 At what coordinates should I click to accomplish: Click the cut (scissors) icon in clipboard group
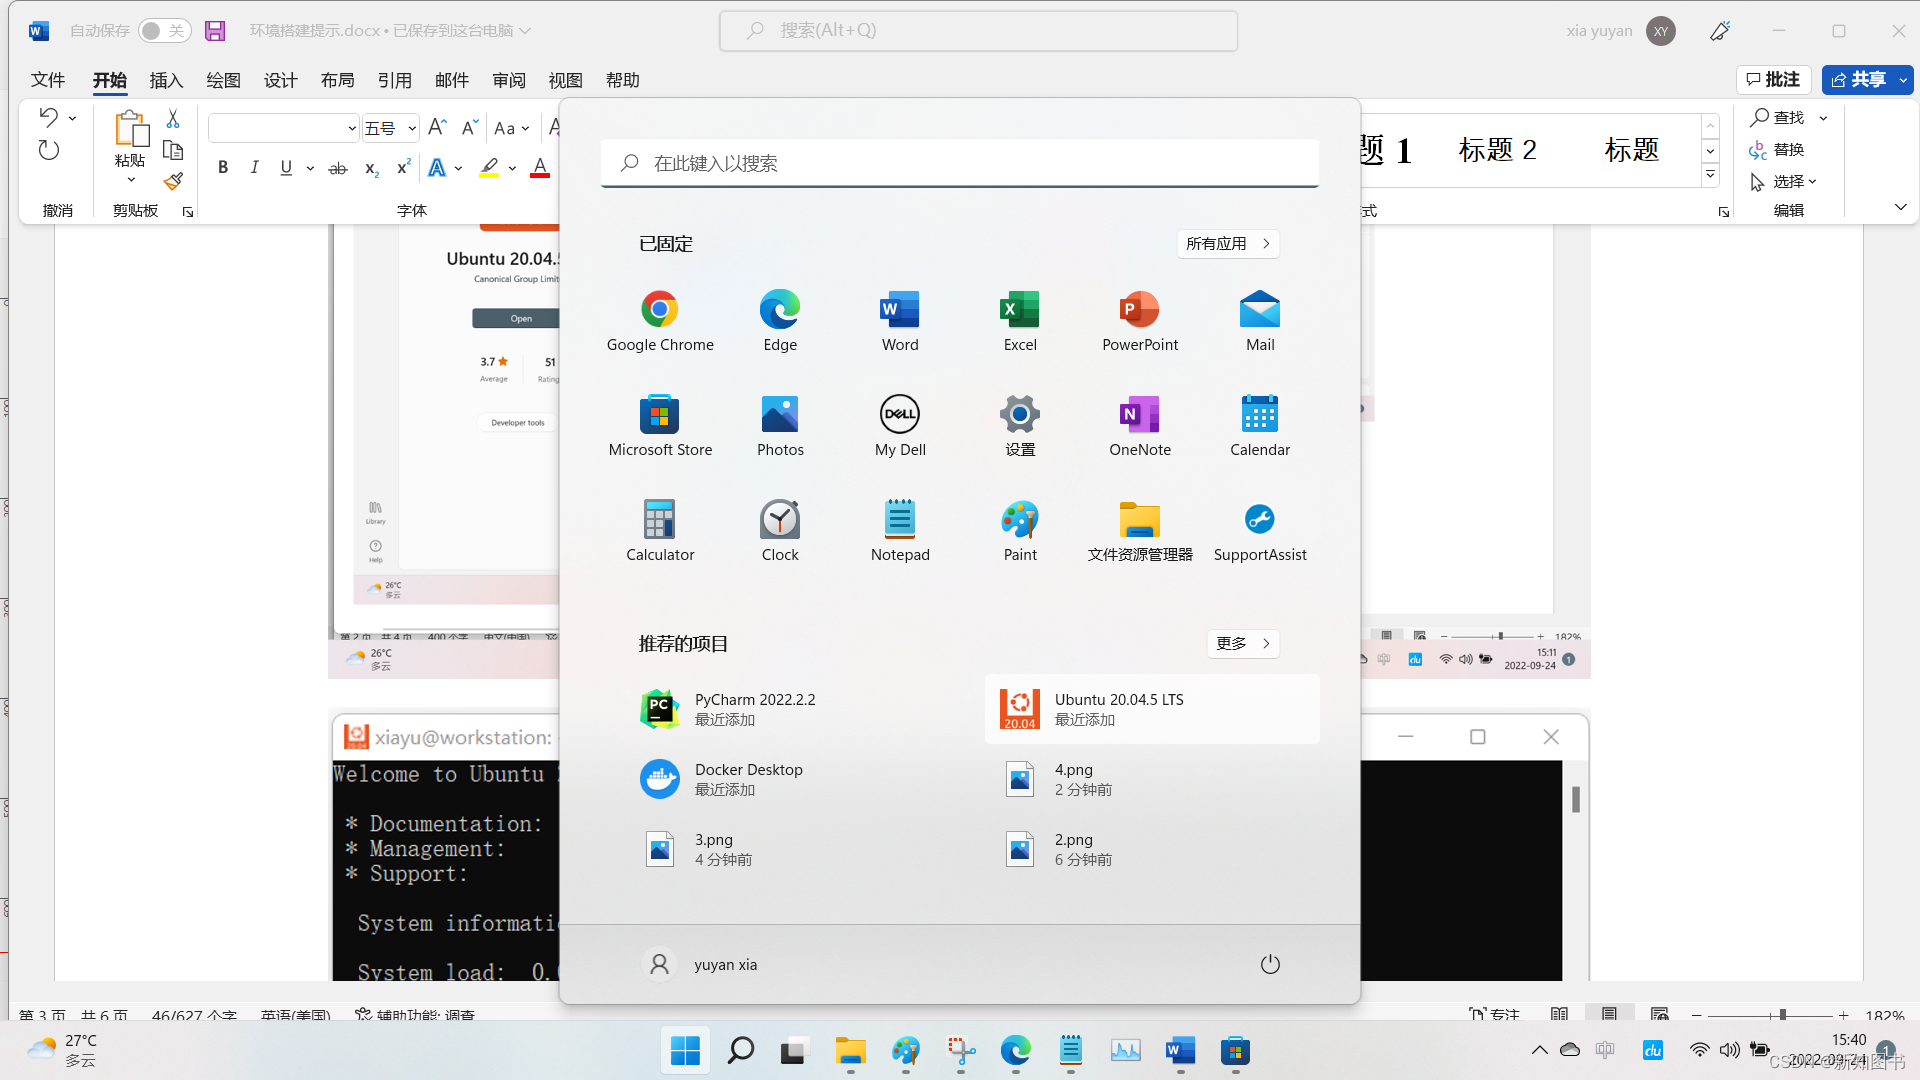(172, 119)
